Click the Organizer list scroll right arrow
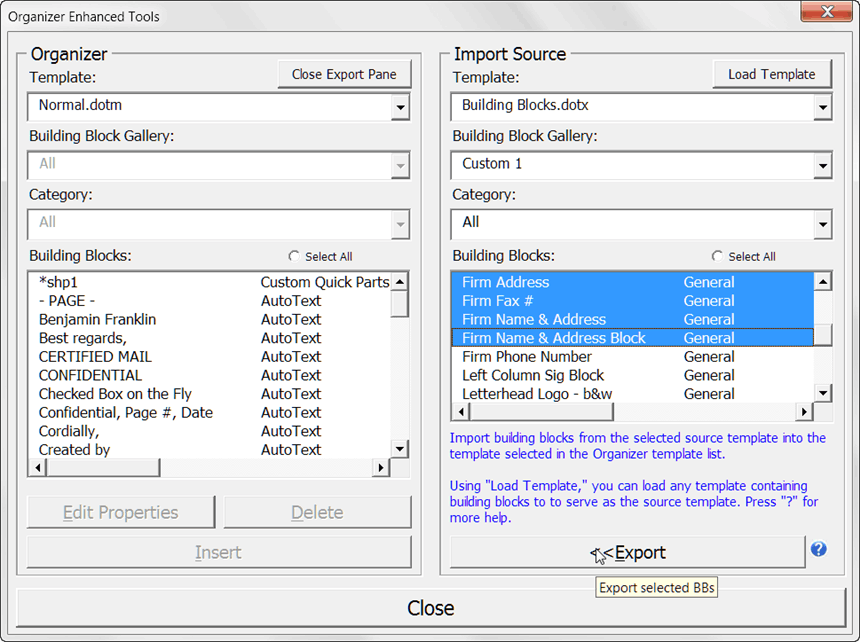This screenshot has height=642, width=860. pos(381,468)
